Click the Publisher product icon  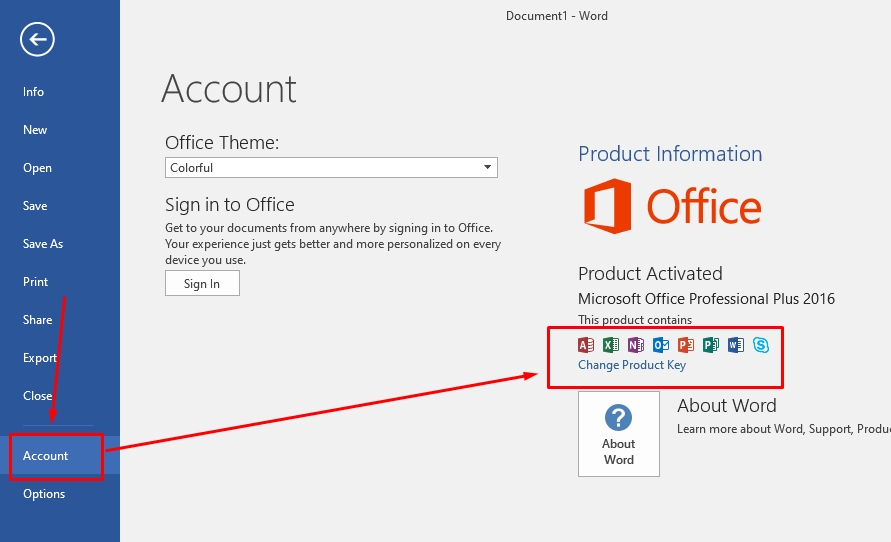(x=711, y=345)
